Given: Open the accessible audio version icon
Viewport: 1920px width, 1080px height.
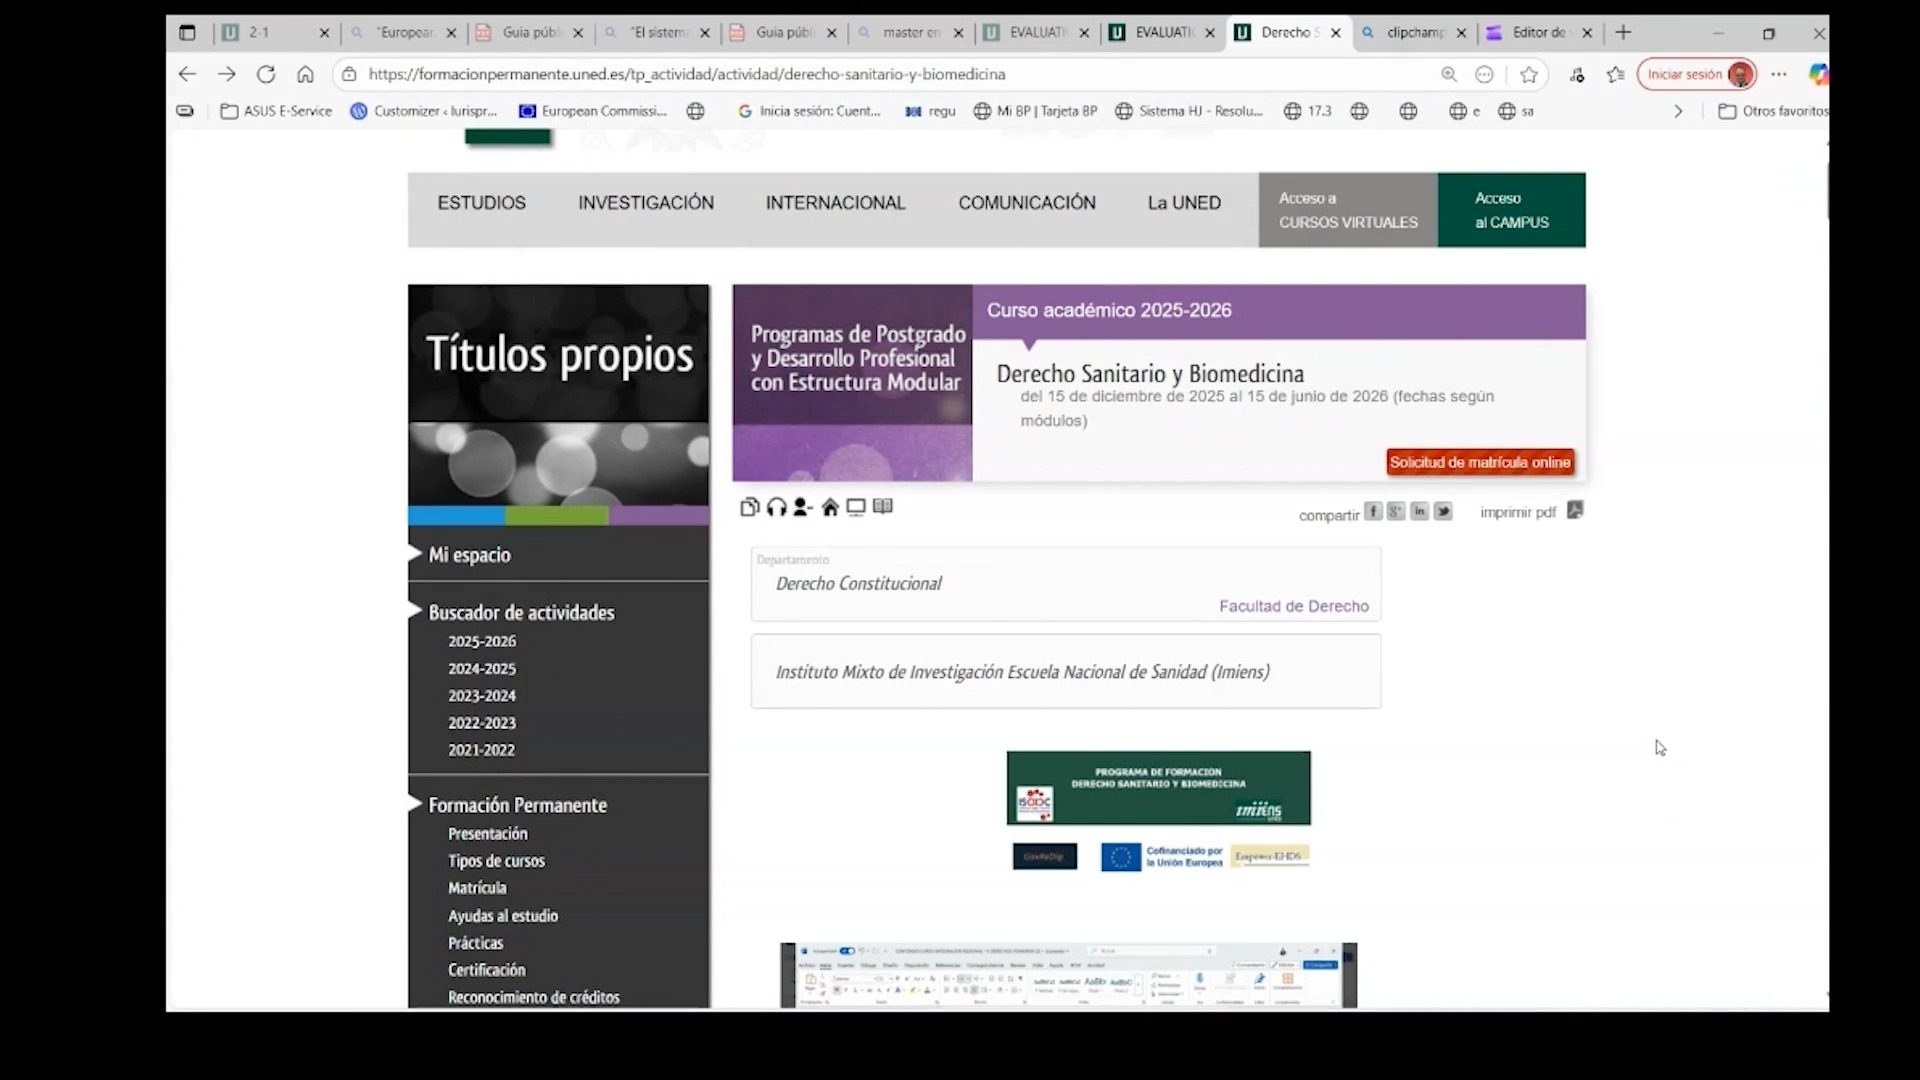Looking at the screenshot, I should [x=776, y=507].
